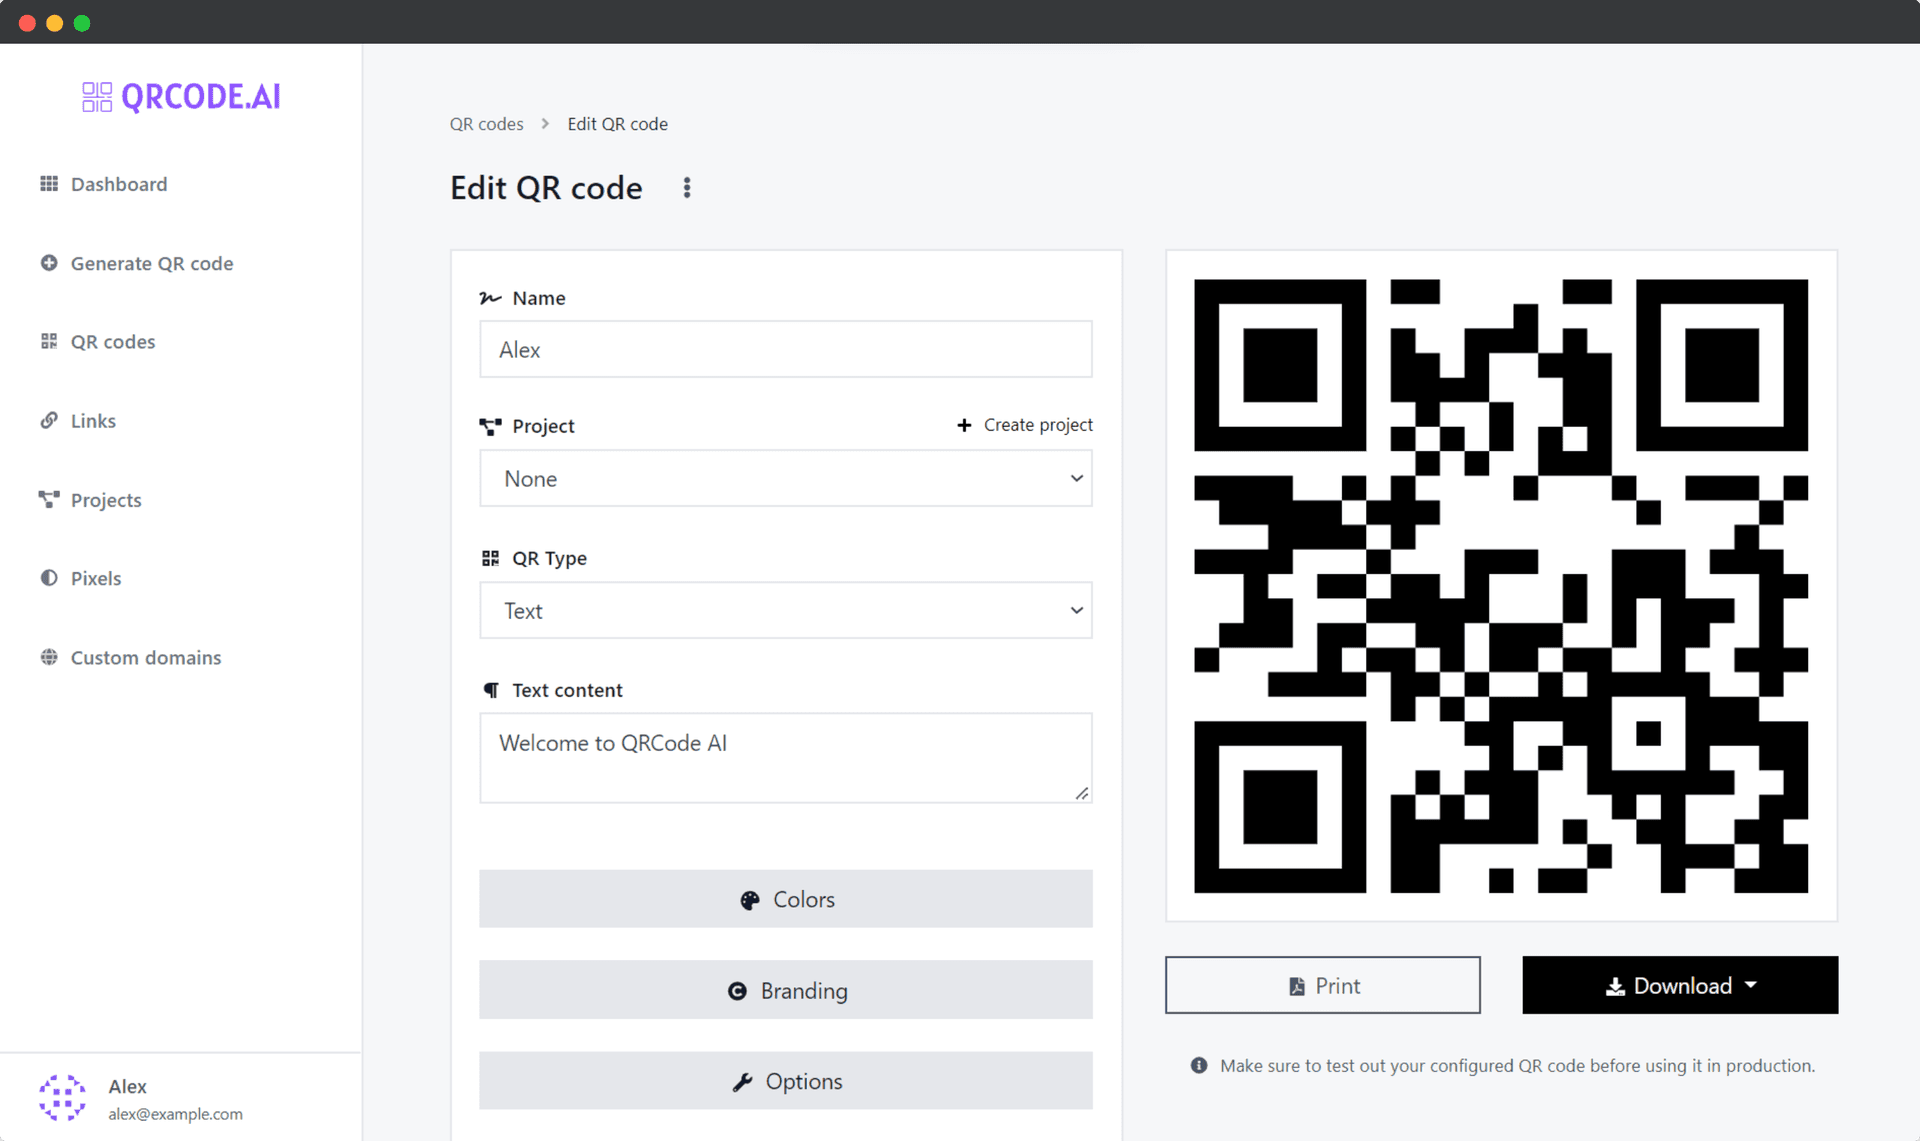Focus the Name input field with Alex
Image resolution: width=1920 pixels, height=1141 pixels.
click(786, 349)
